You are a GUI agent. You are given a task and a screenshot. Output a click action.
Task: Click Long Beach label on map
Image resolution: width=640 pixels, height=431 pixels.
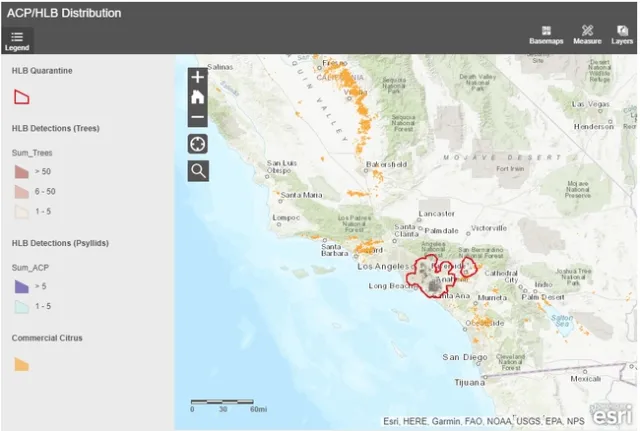[389, 286]
